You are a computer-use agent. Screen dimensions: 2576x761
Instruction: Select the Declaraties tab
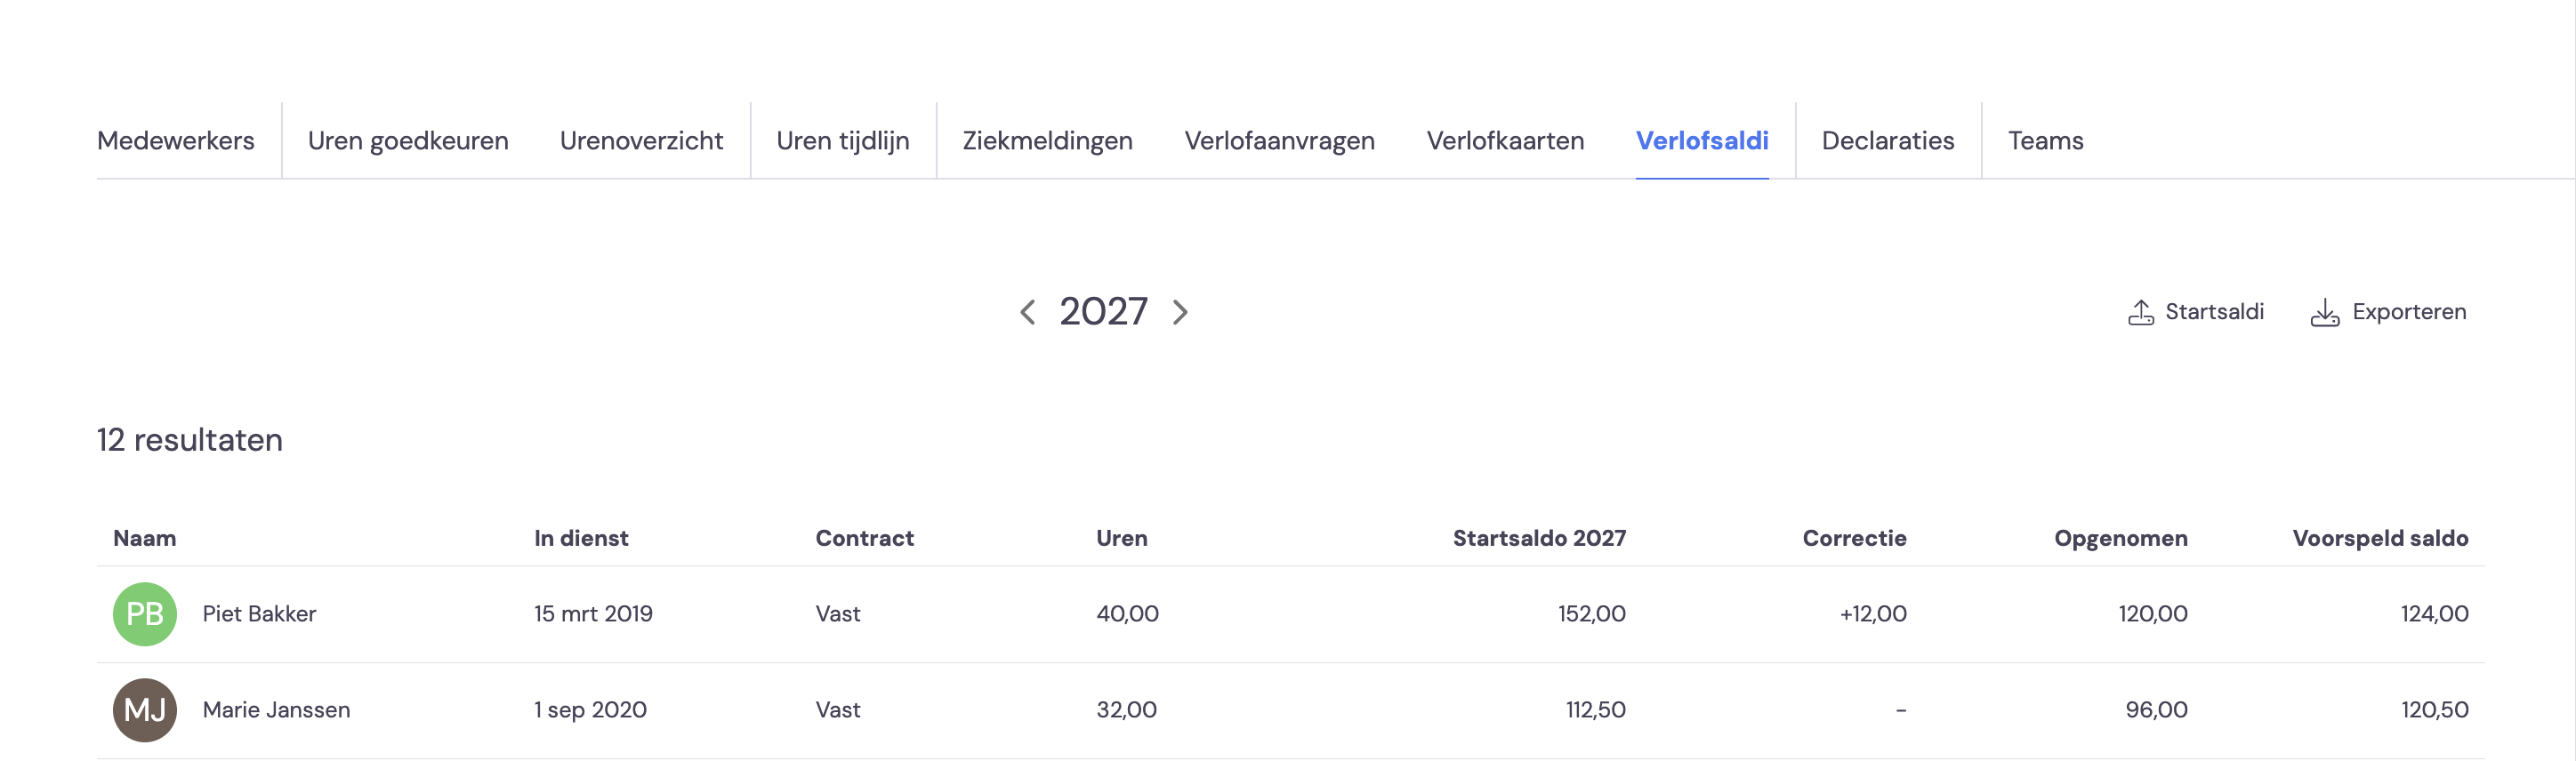point(1887,141)
